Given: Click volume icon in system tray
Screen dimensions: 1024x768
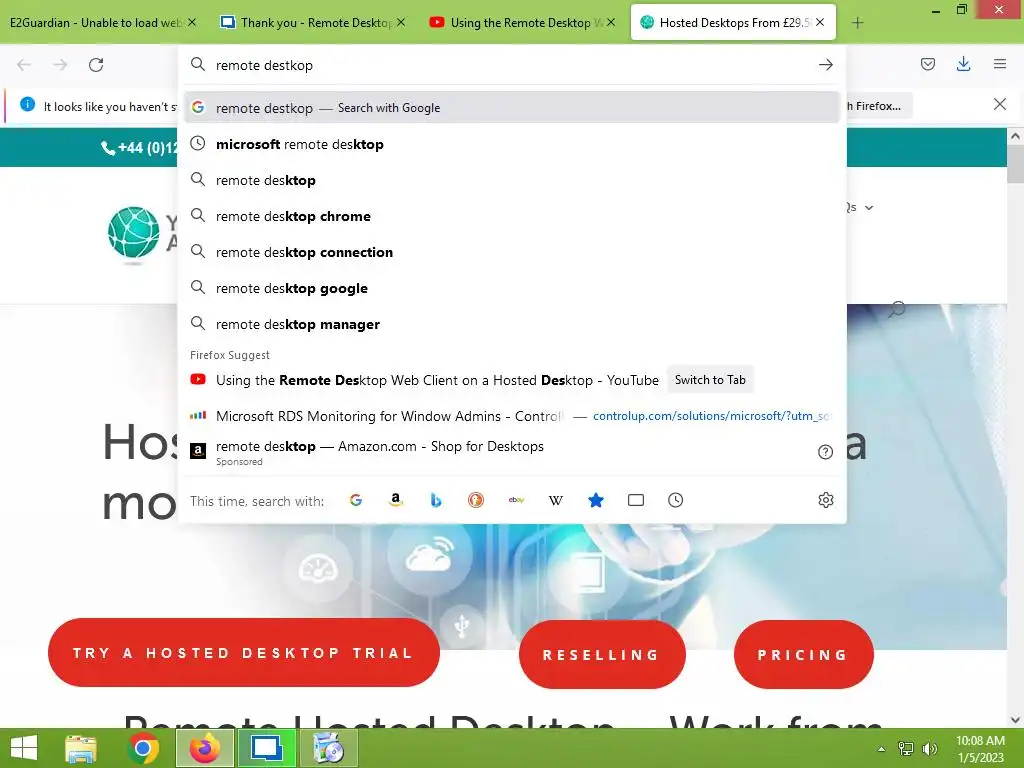Looking at the screenshot, I should click(x=930, y=749).
